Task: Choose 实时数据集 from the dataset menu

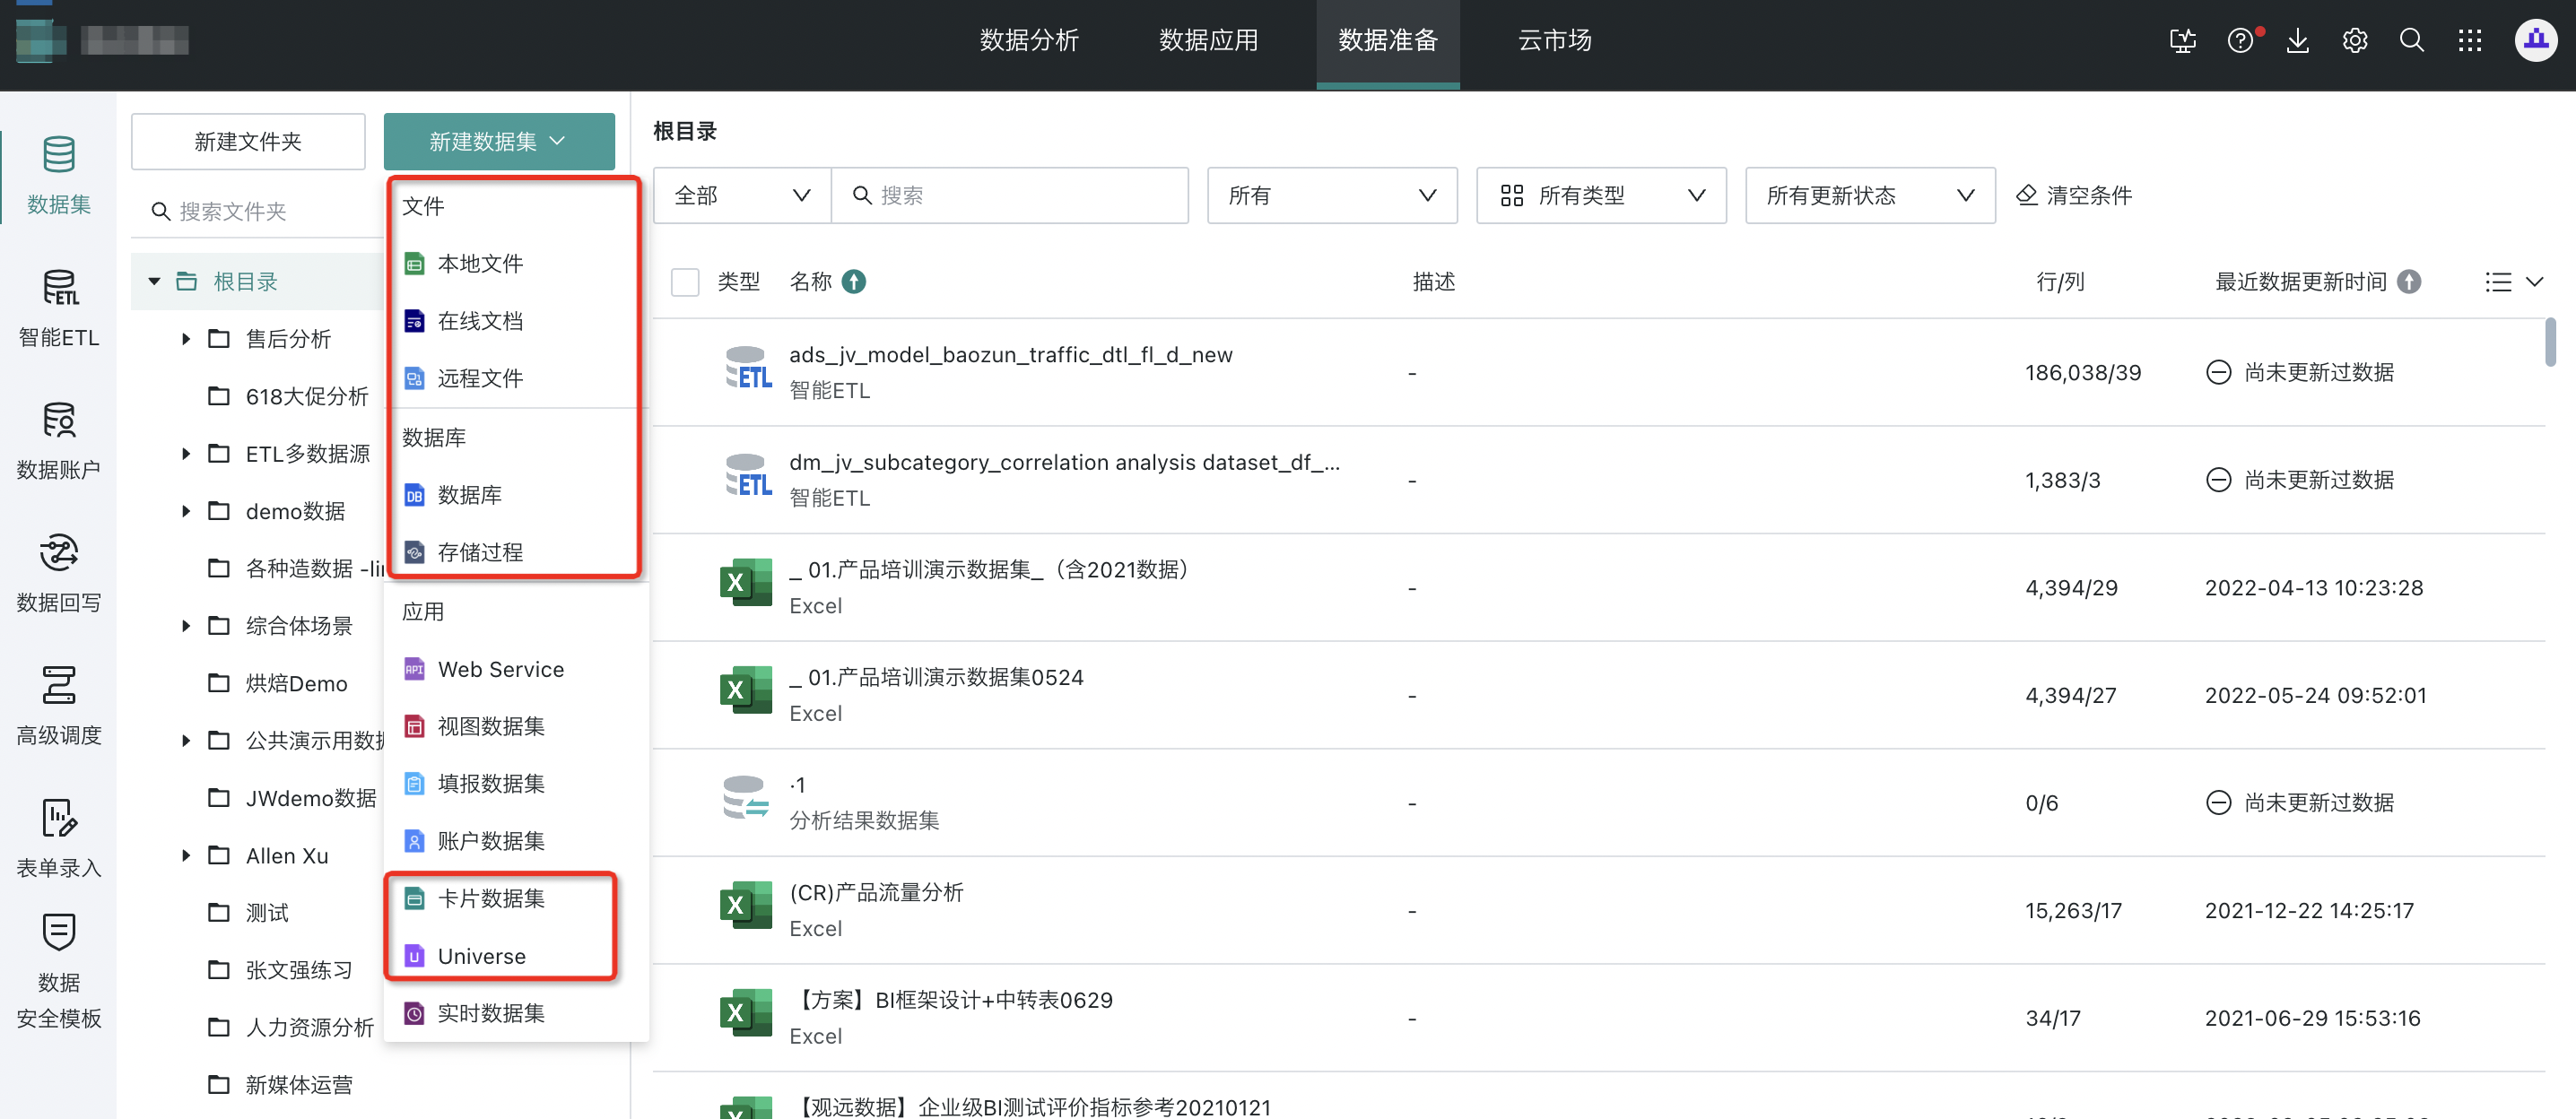Action: (516, 1013)
